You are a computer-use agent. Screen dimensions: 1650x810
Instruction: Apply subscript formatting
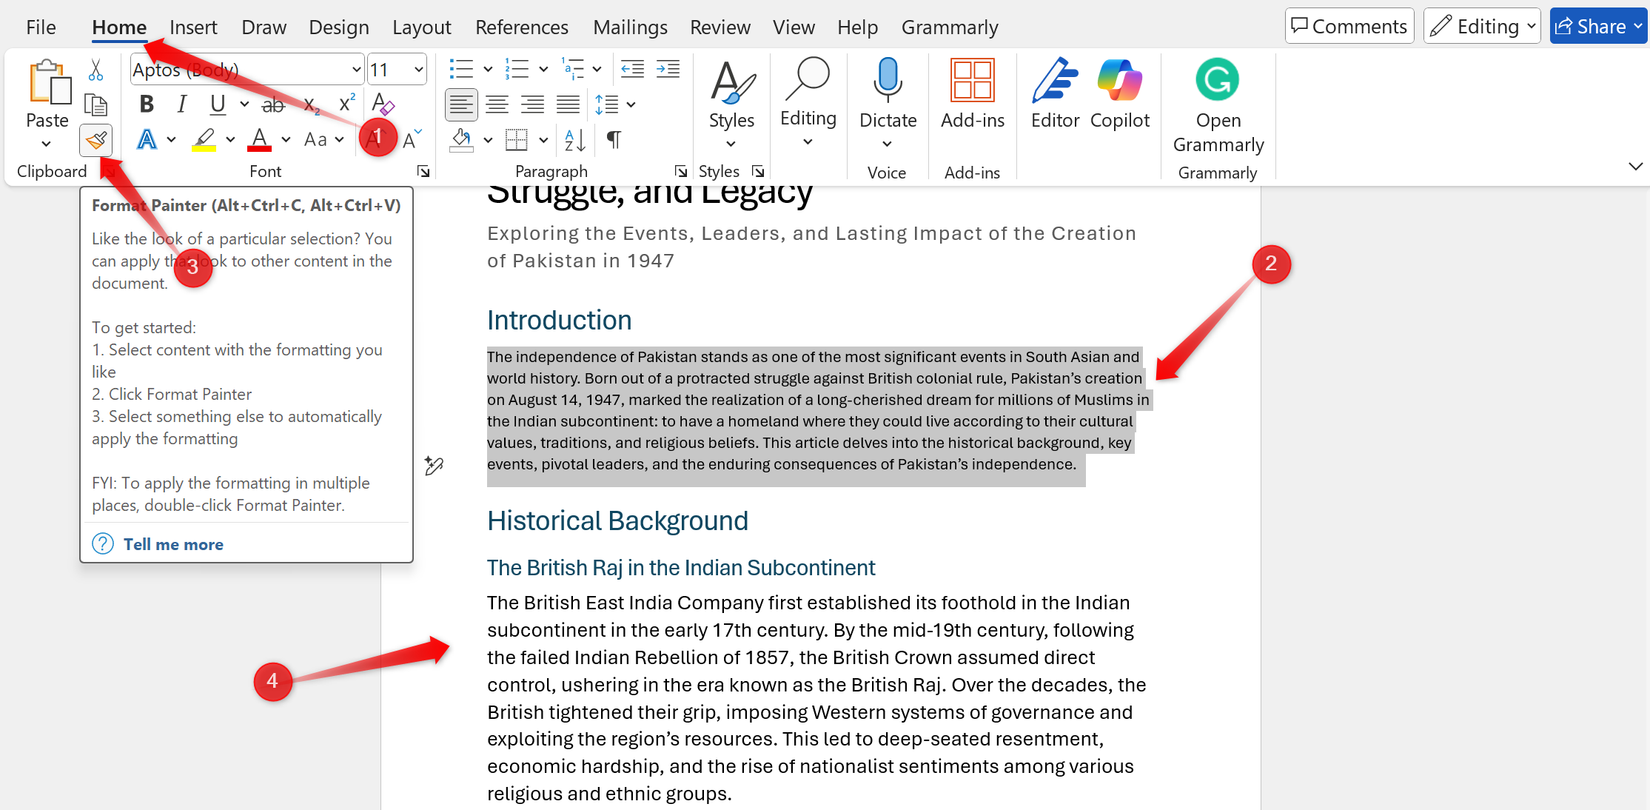coord(312,104)
